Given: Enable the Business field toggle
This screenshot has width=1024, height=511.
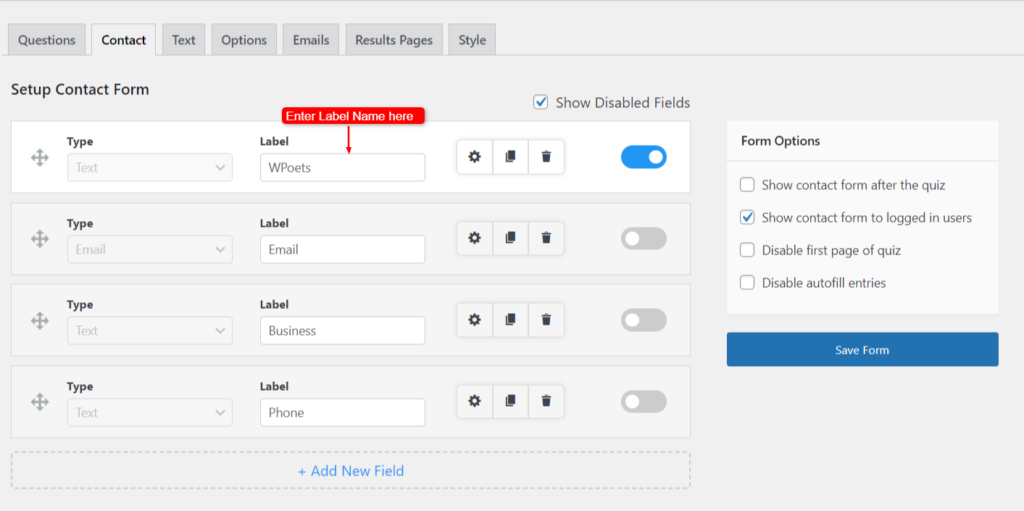Looking at the screenshot, I should tap(643, 320).
